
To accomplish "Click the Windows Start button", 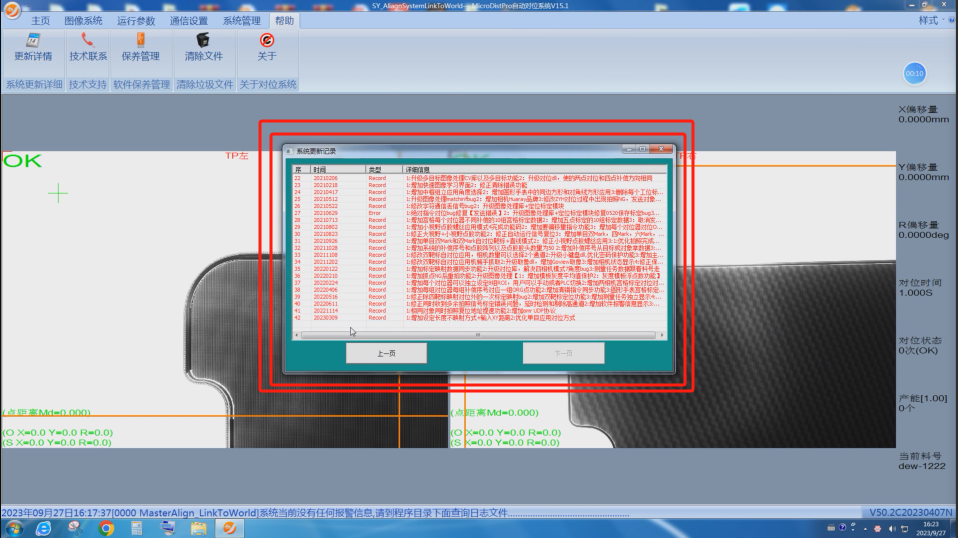I will point(14,528).
